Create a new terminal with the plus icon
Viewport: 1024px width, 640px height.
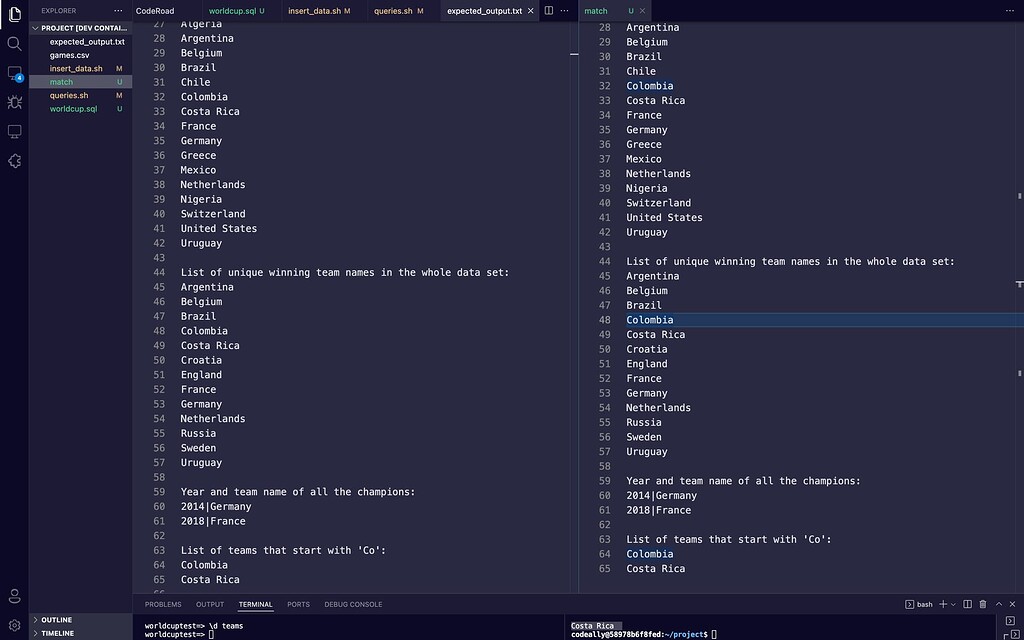[942, 604]
